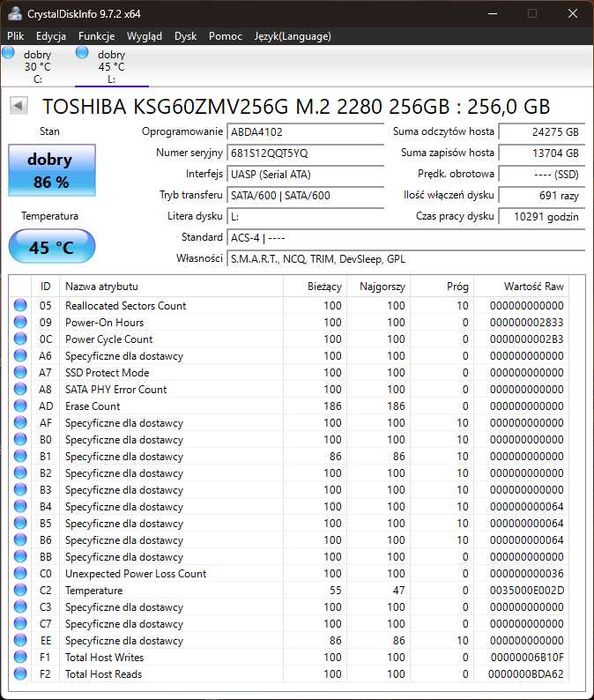Viewport: 594px width, 700px height.
Task: Click the drive letter field L:
Action: (x=305, y=217)
